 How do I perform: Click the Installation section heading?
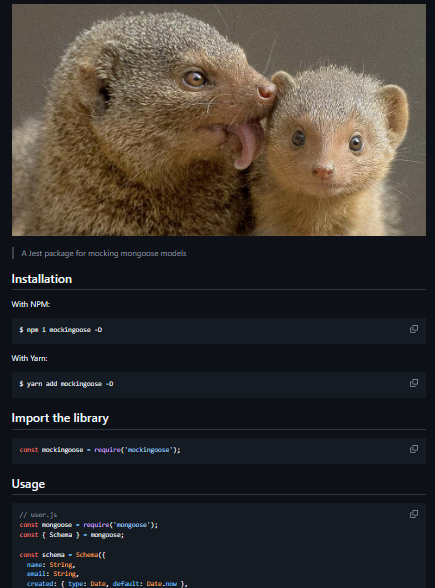42,279
